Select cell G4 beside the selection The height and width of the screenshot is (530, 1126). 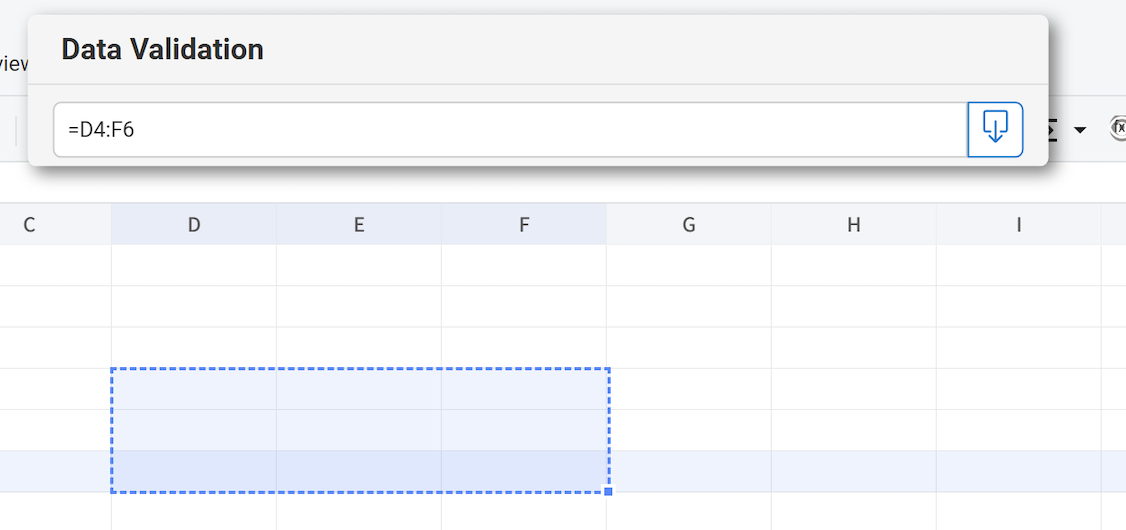click(x=689, y=389)
